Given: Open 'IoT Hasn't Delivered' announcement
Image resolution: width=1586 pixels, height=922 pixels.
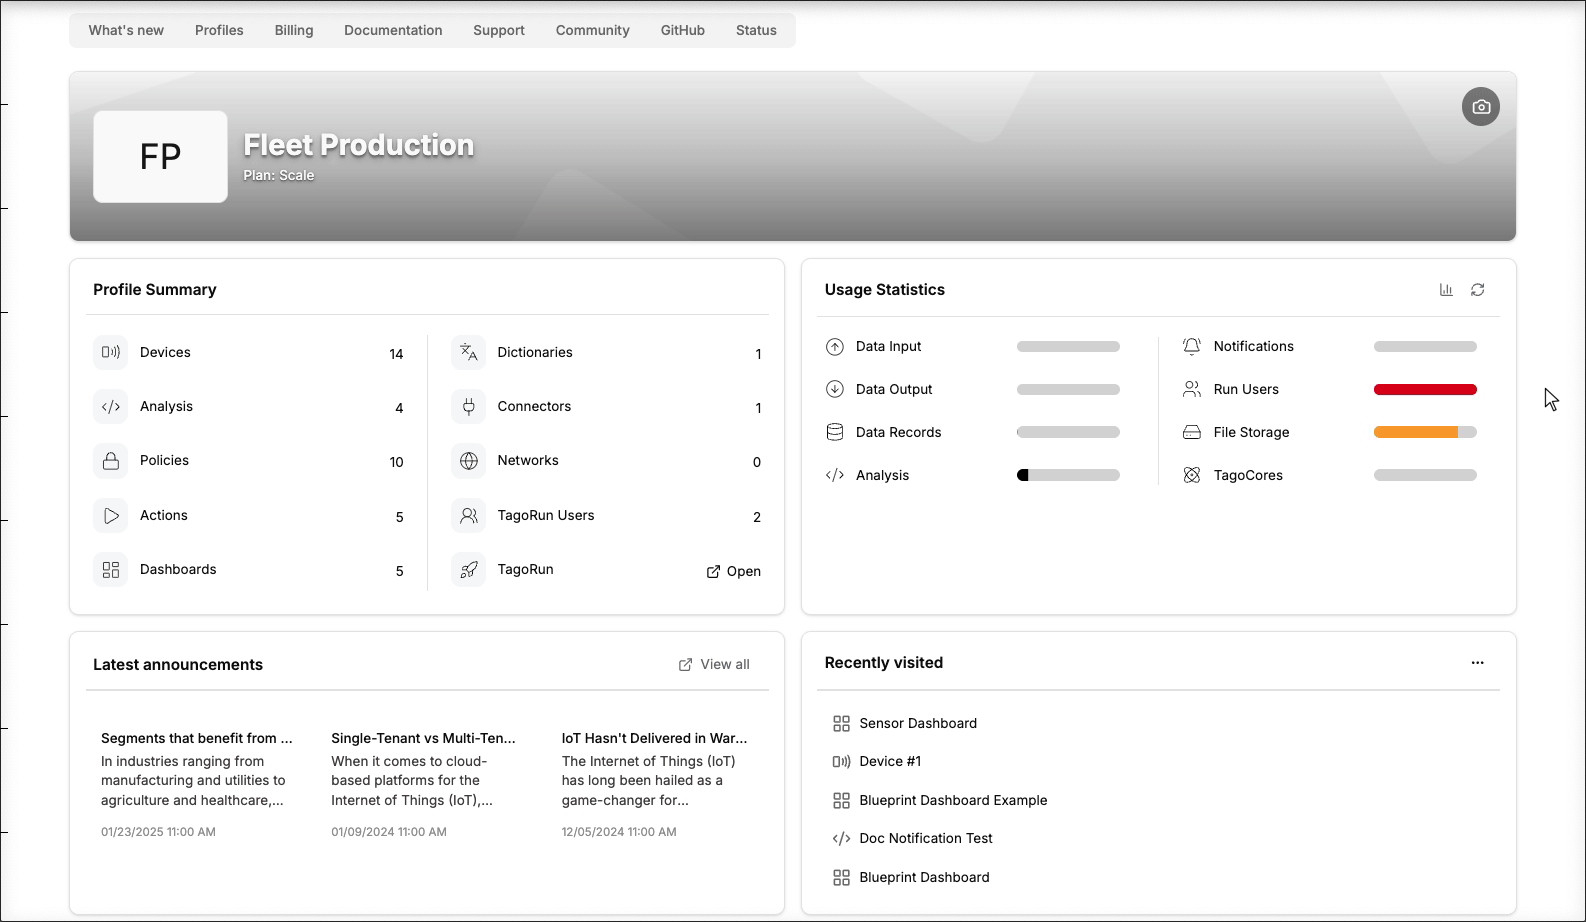Looking at the screenshot, I should click(654, 739).
